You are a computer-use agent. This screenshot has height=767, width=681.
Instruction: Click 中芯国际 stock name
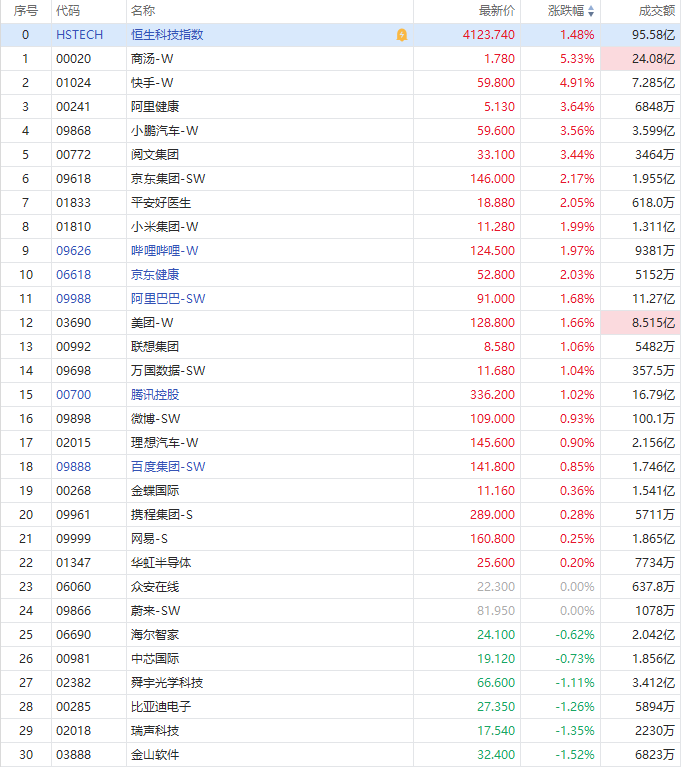[155, 658]
